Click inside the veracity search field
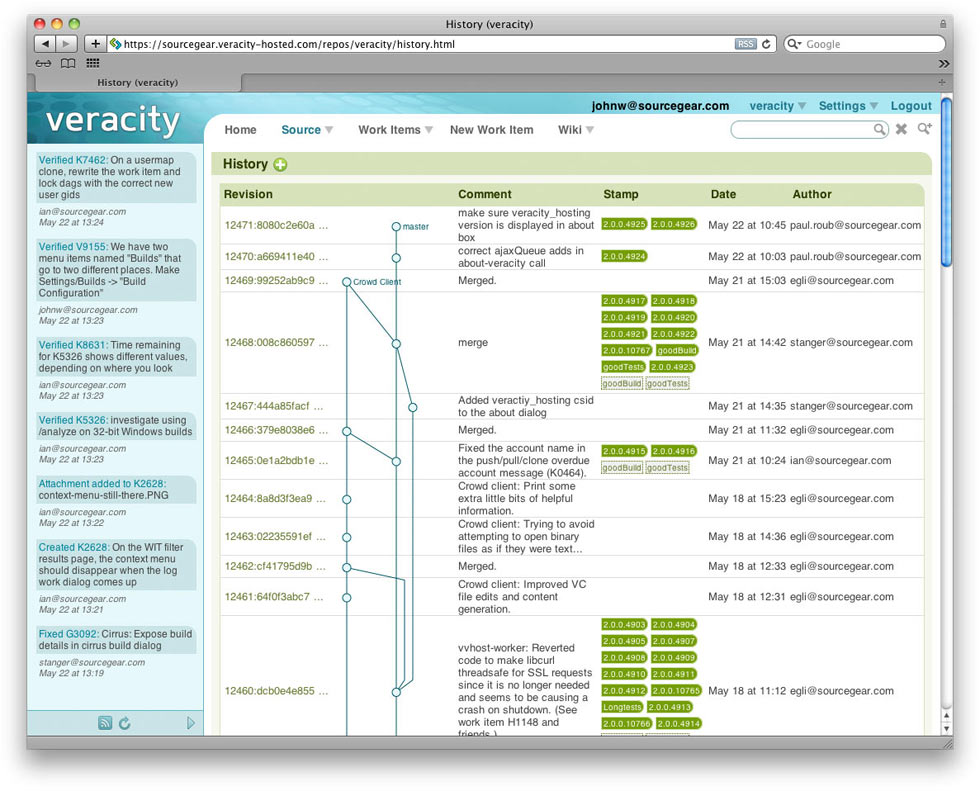Viewport: 980px width, 791px height. tap(805, 130)
